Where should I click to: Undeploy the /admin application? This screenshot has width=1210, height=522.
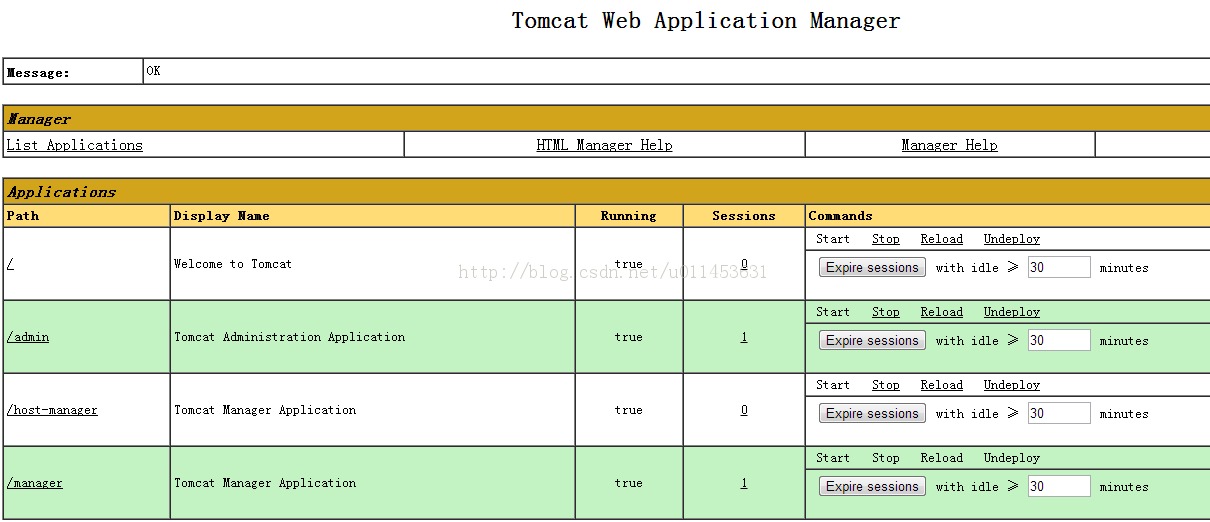coord(1012,312)
